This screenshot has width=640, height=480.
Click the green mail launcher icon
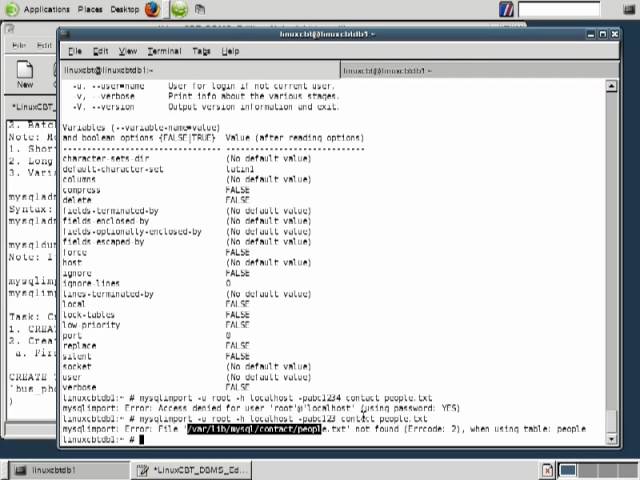179,9
